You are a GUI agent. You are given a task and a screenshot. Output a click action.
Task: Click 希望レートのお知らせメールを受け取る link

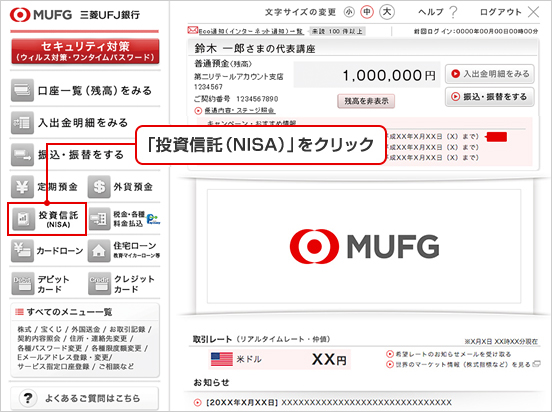453,354
